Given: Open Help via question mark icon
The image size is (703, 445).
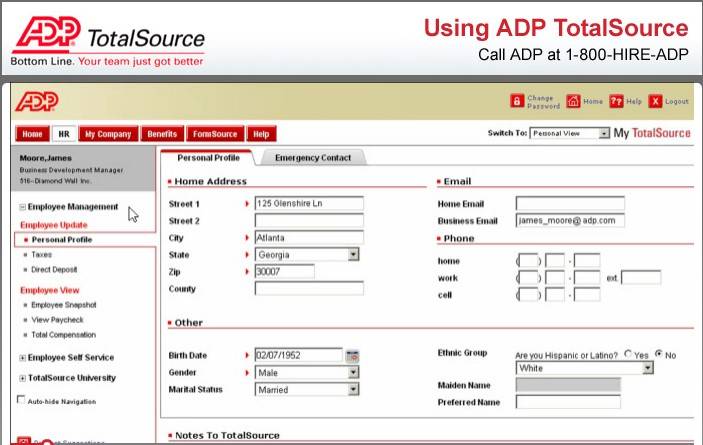Looking at the screenshot, I should click(x=617, y=101).
